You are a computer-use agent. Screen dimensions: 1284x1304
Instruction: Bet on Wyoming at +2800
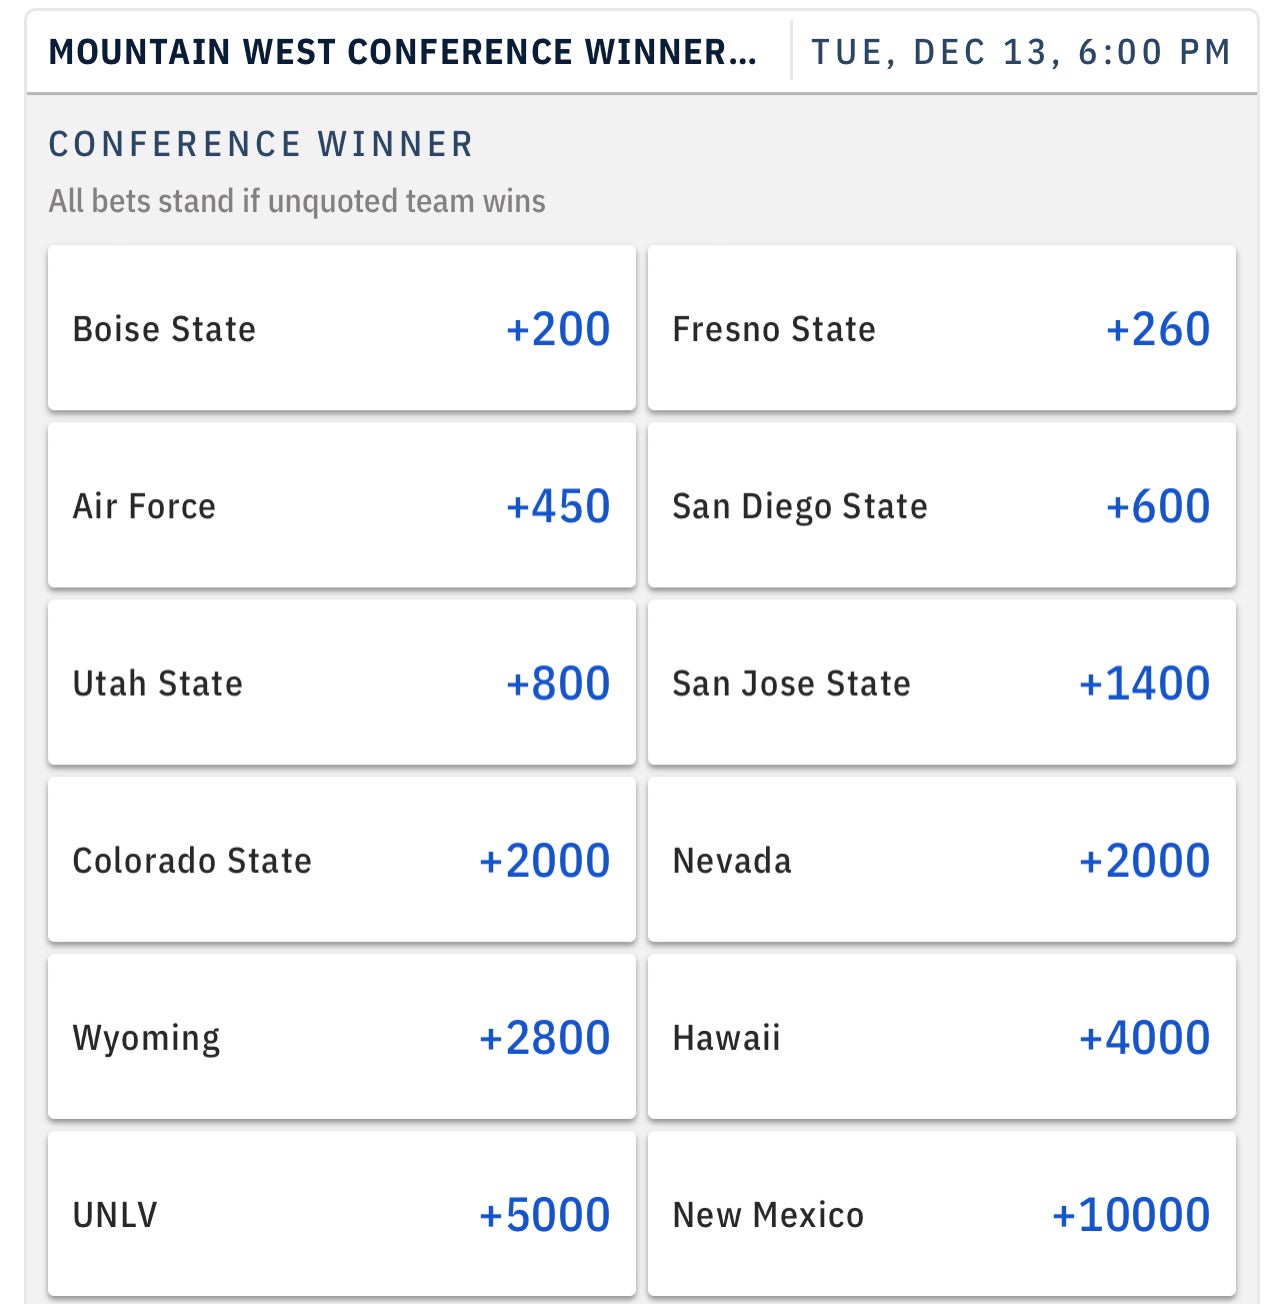tap(341, 1037)
